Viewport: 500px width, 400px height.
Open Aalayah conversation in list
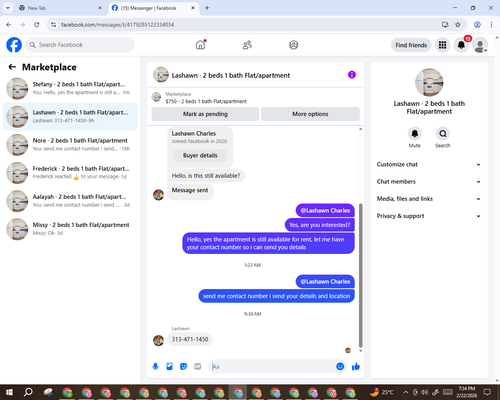pos(70,201)
